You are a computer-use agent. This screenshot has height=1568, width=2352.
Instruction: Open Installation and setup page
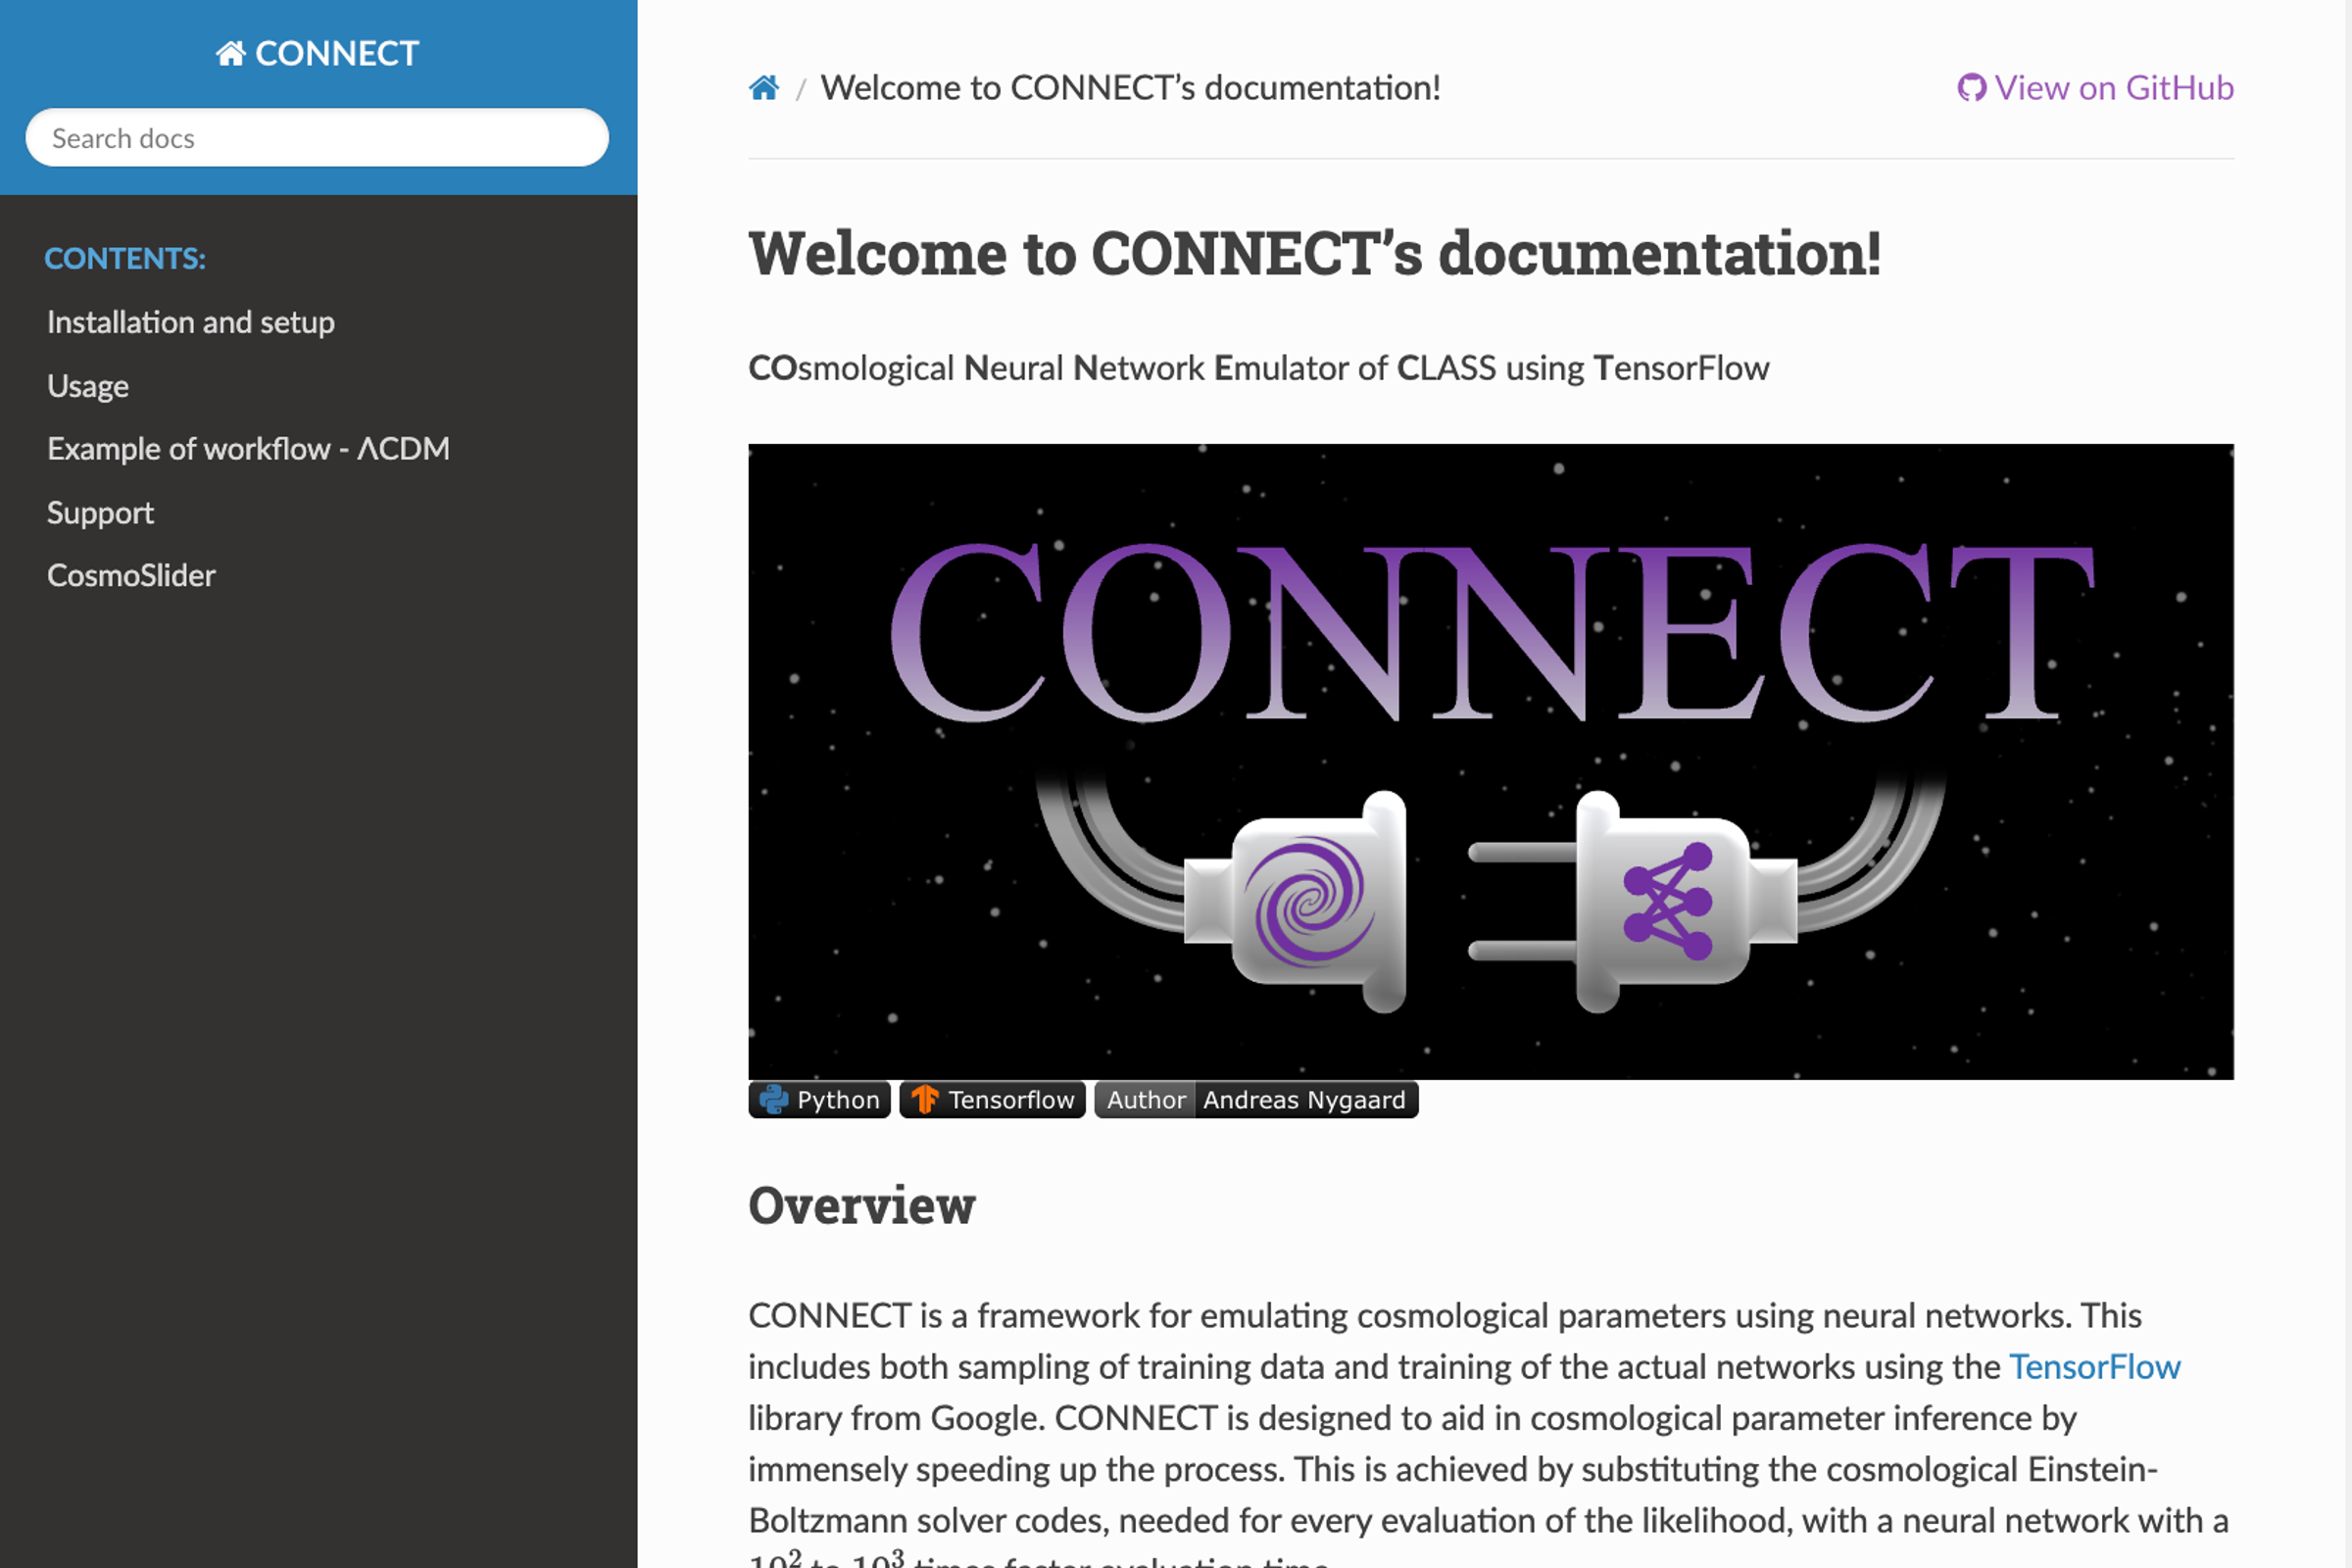coord(190,322)
